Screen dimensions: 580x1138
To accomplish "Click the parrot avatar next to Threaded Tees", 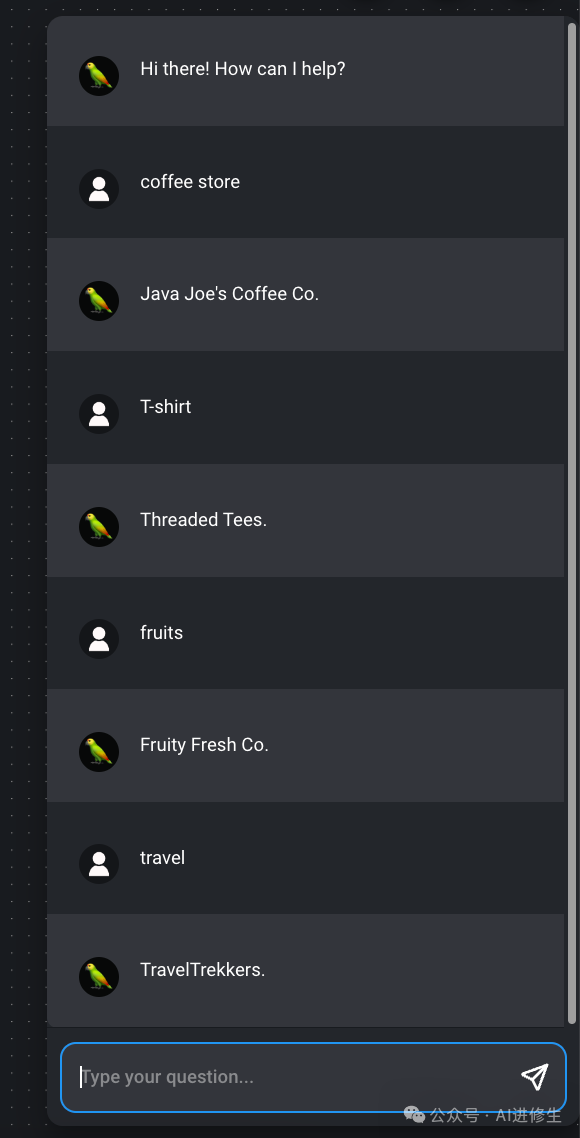I will click(x=99, y=527).
